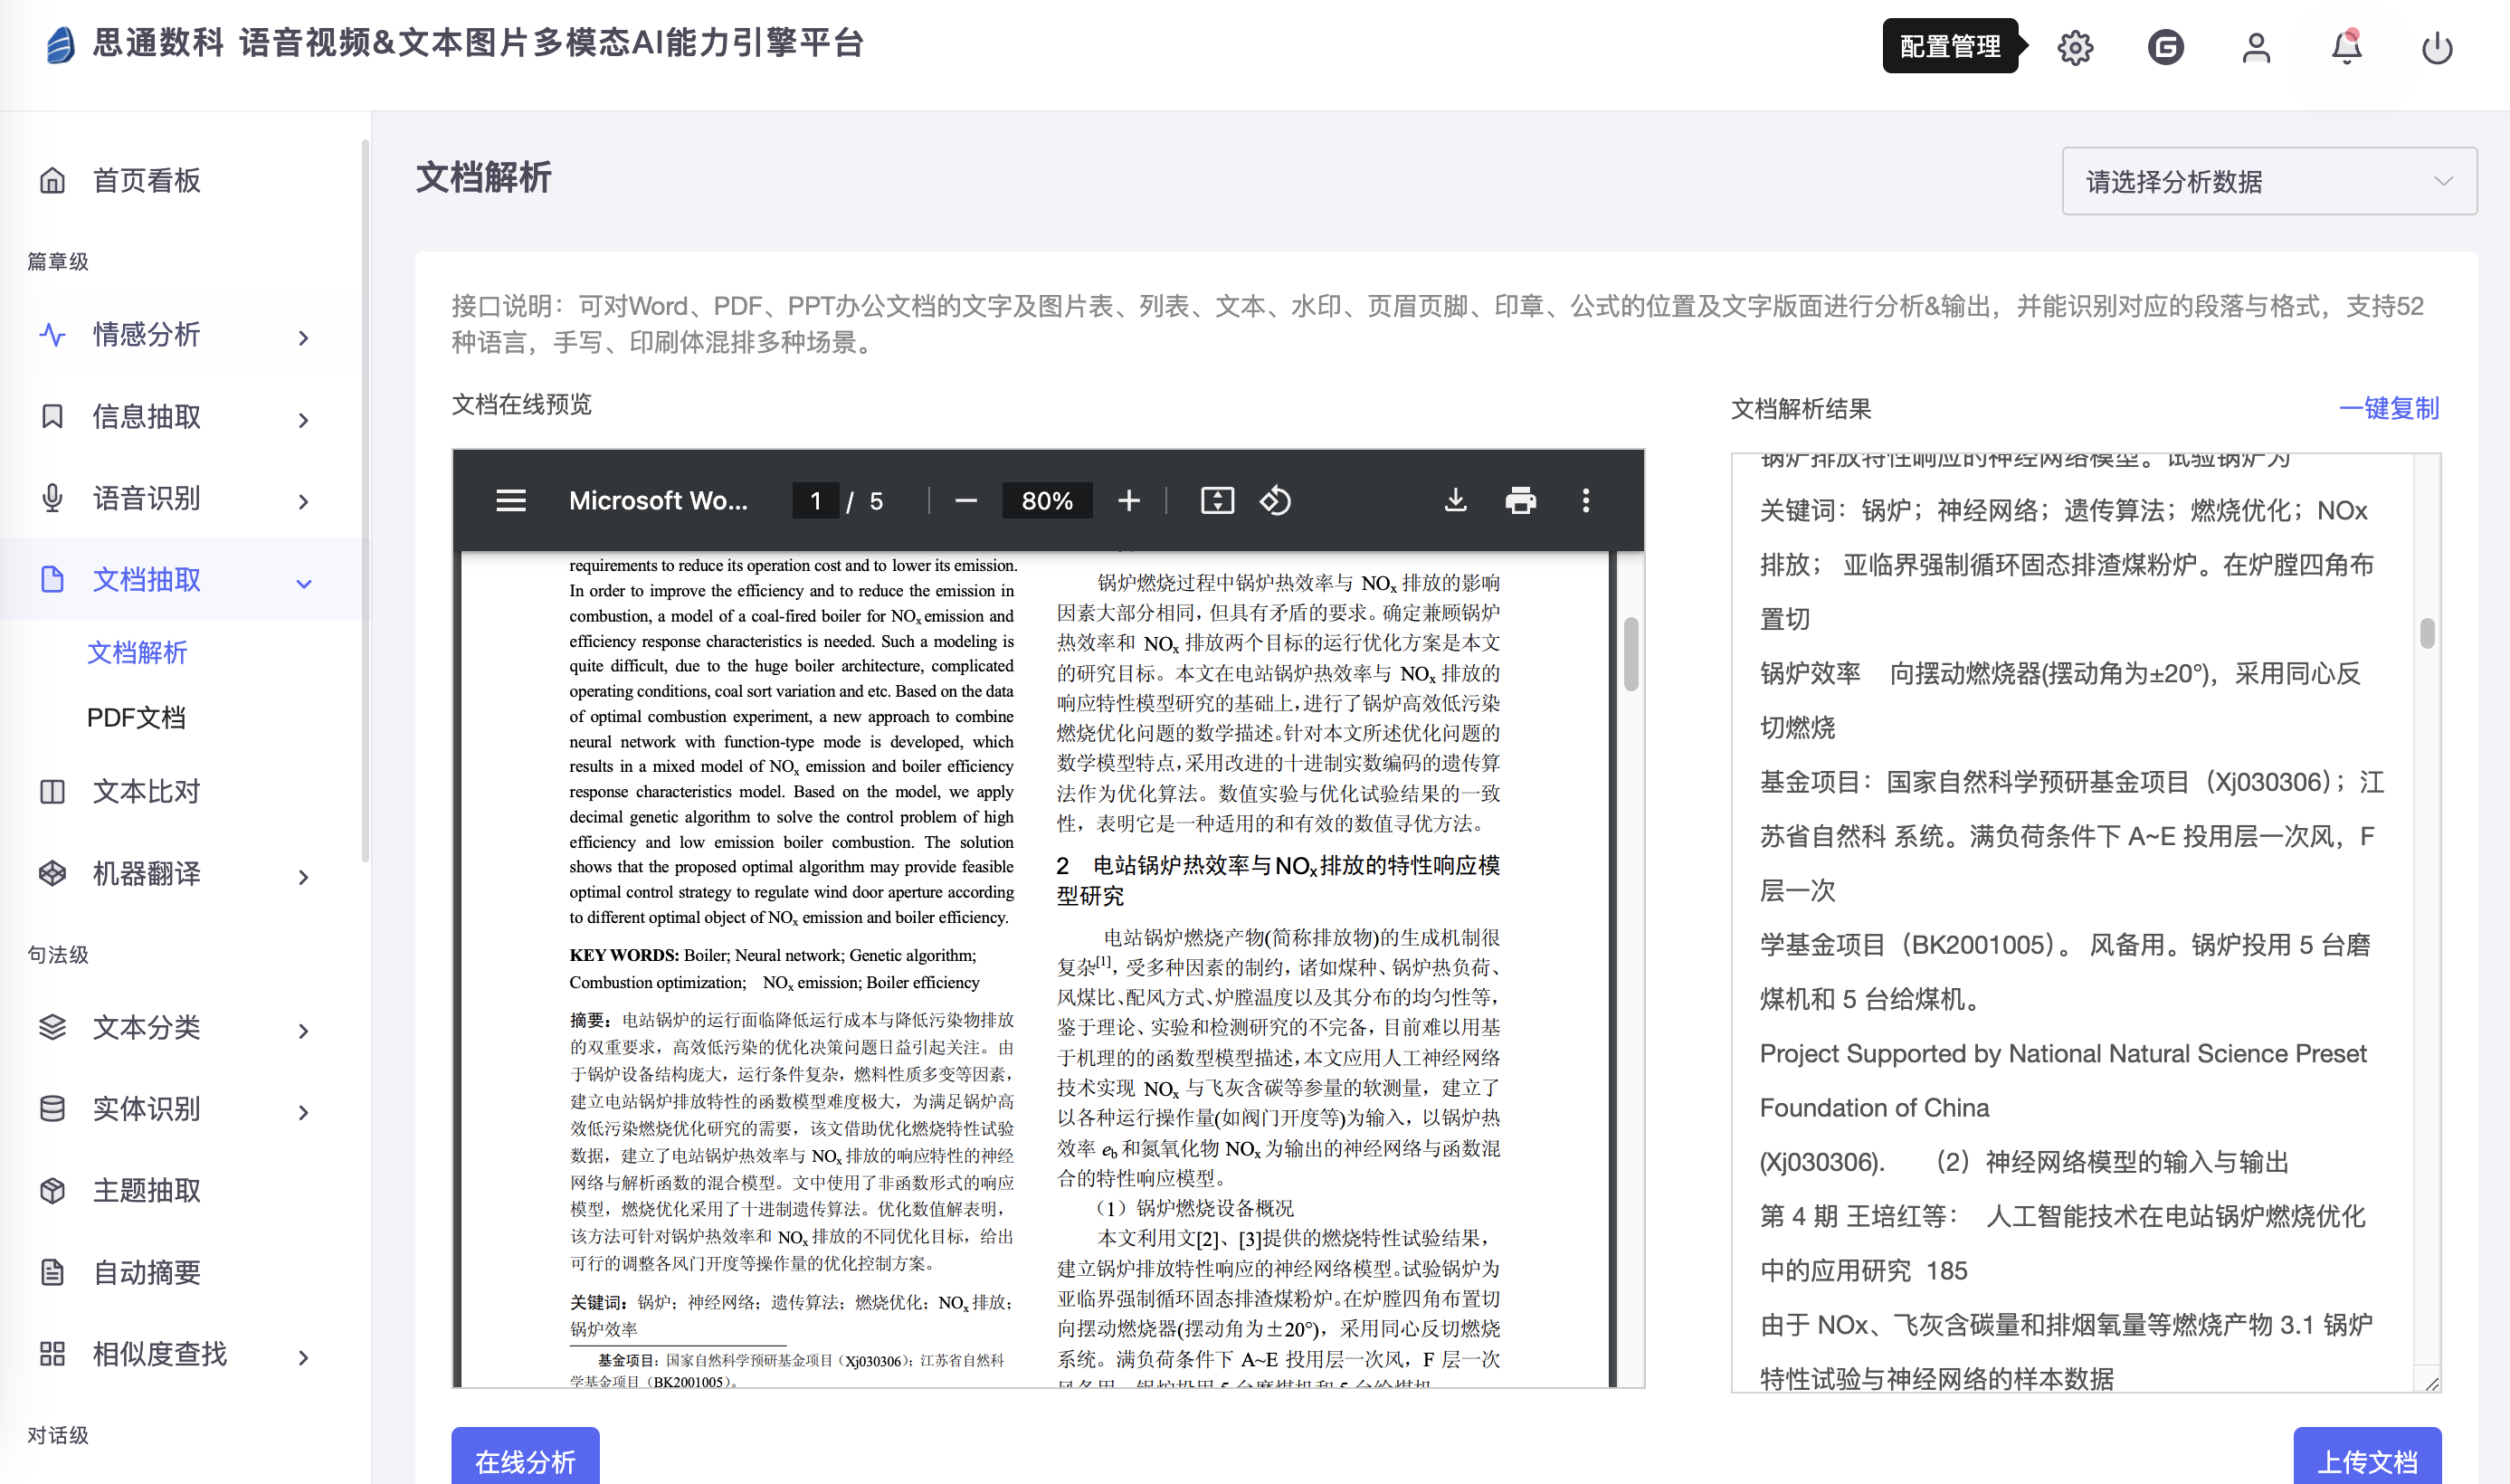Click the notification bell icon
The height and width of the screenshot is (1484, 2510).
(x=2346, y=47)
